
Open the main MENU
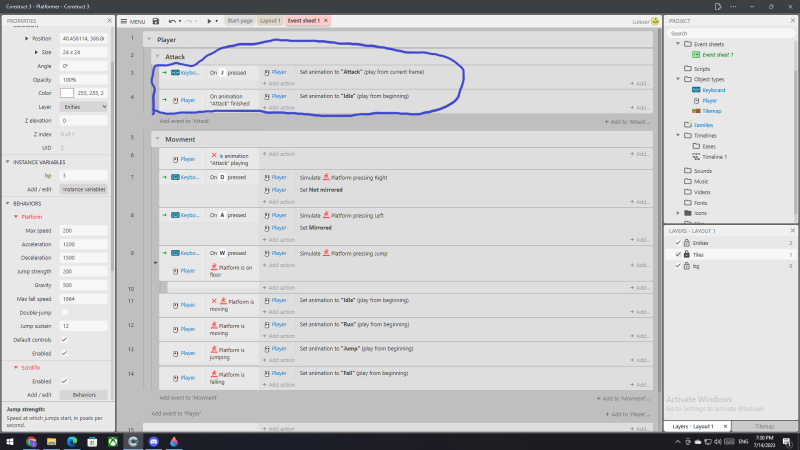[x=132, y=20]
